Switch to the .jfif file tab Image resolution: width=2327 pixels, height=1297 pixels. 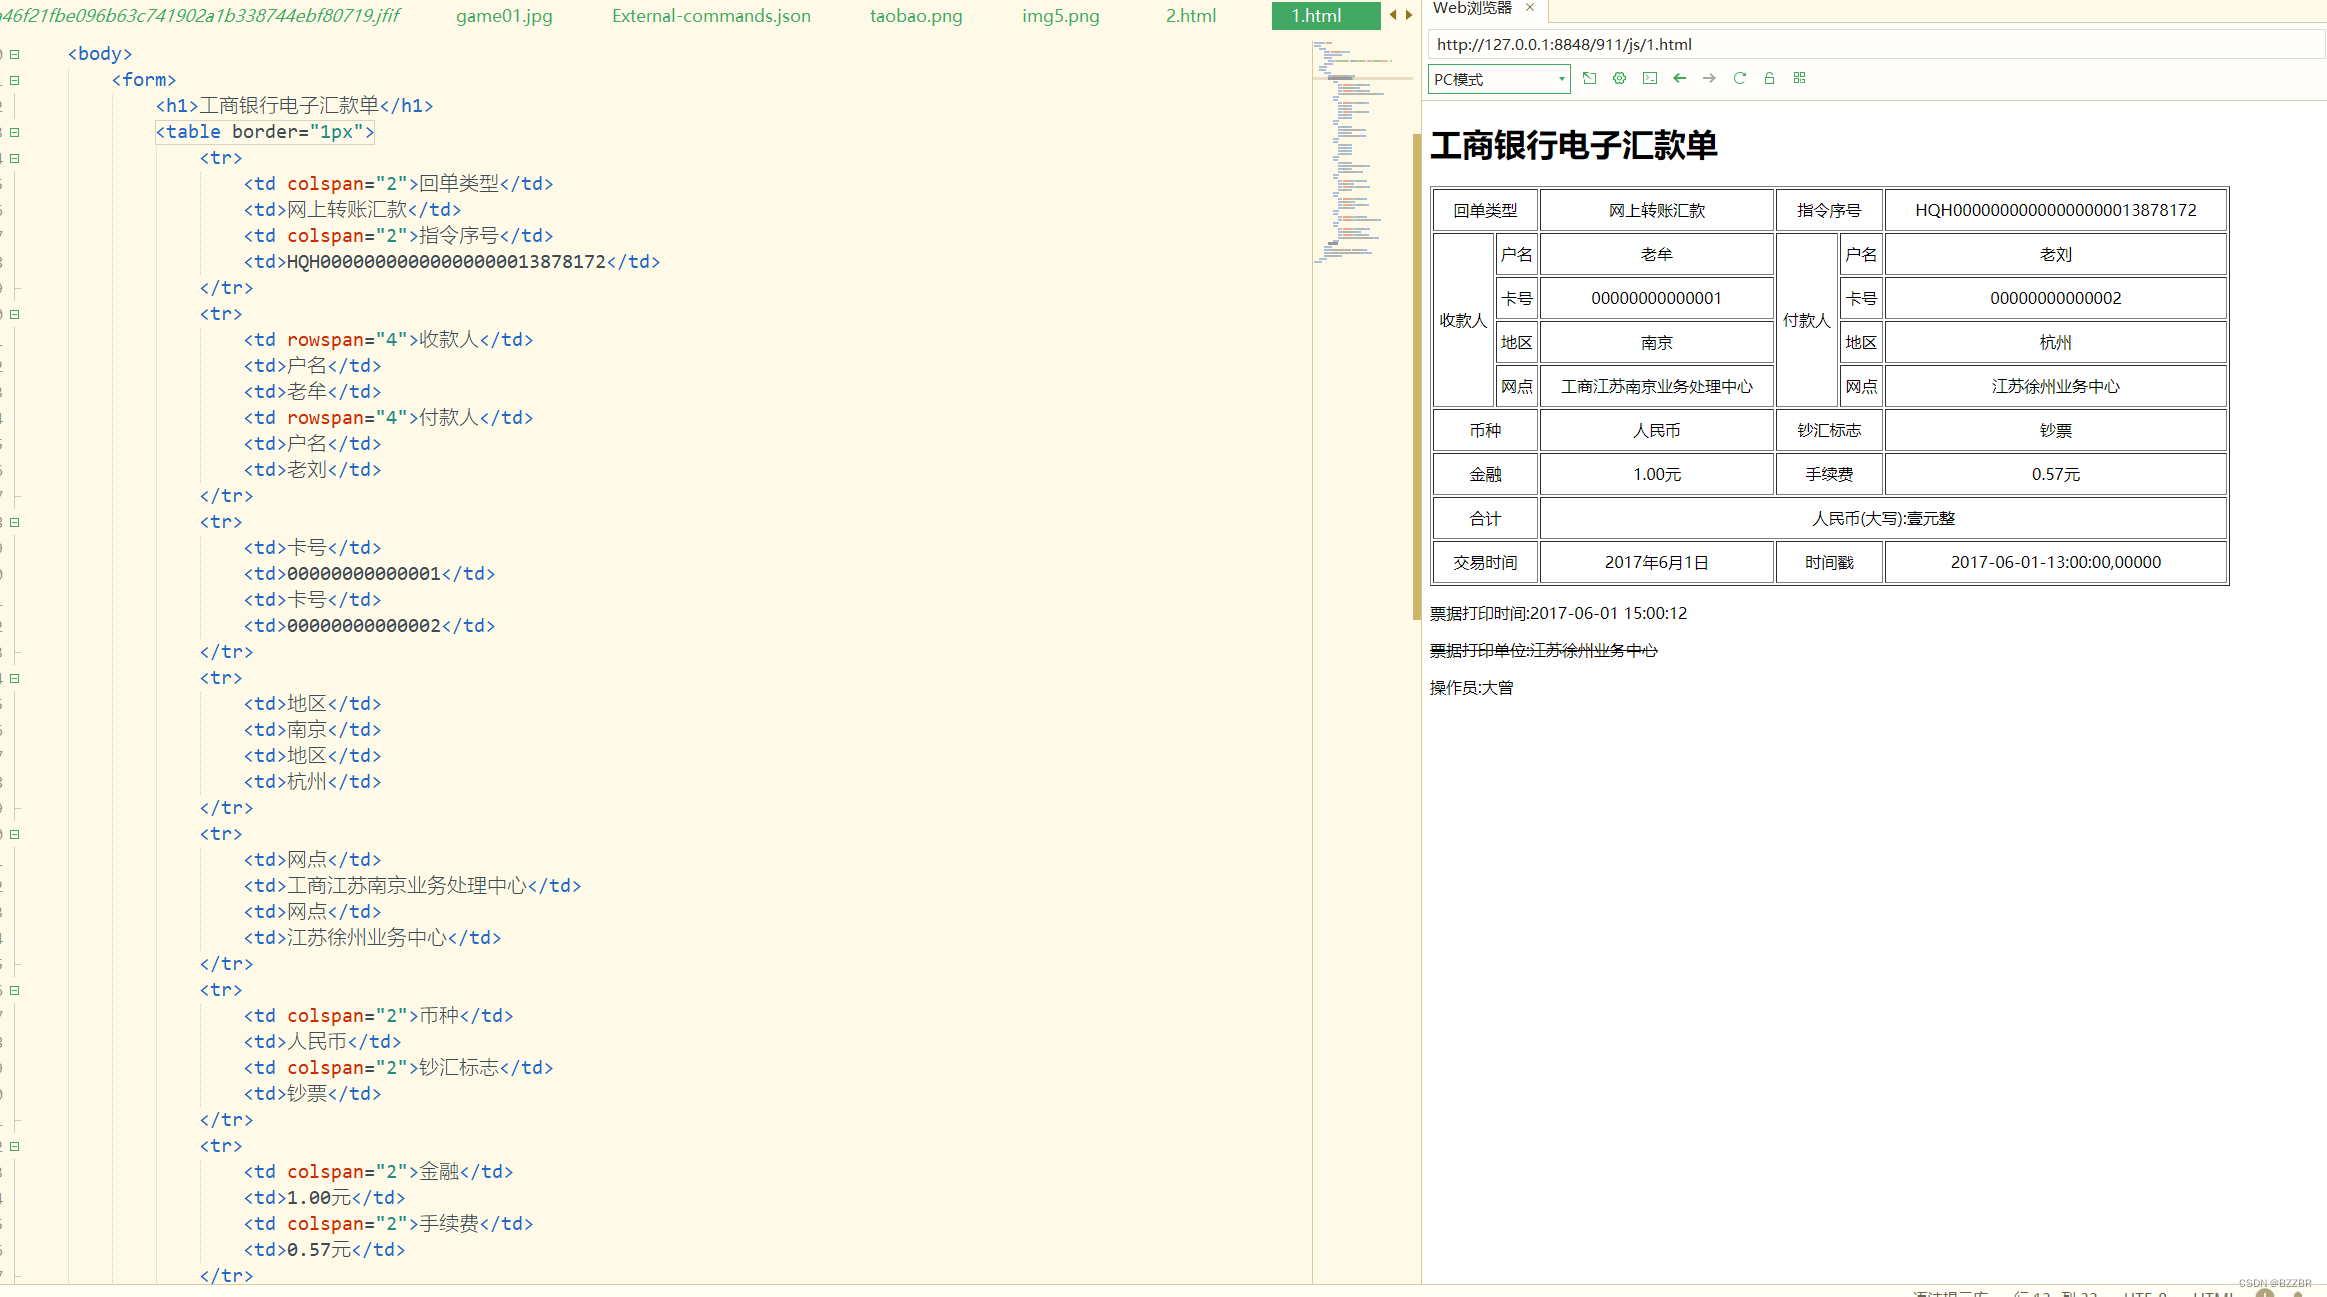pos(200,16)
